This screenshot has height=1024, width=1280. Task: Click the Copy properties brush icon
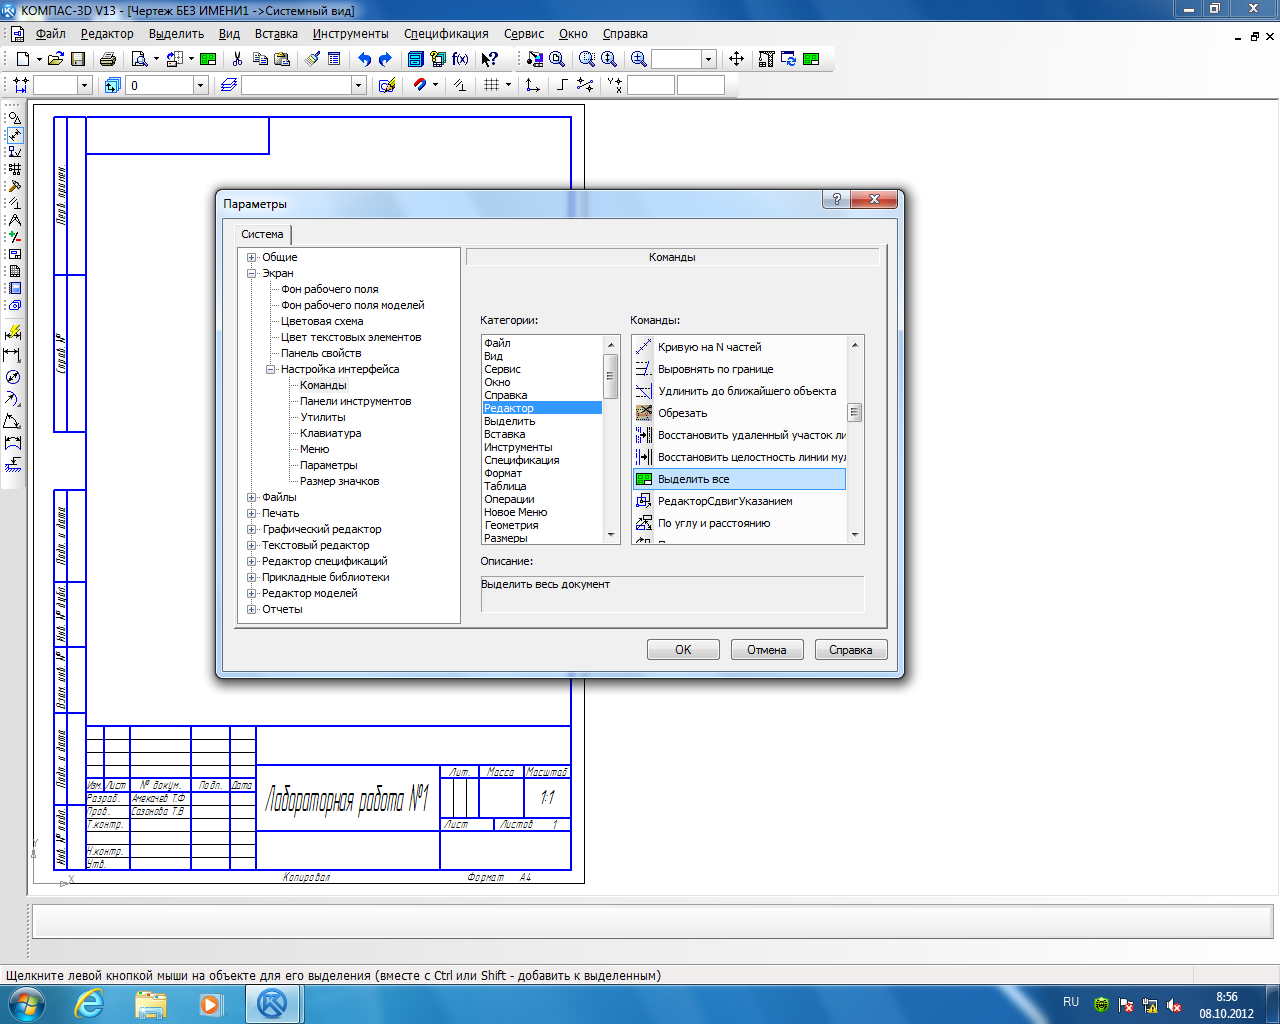click(x=312, y=59)
